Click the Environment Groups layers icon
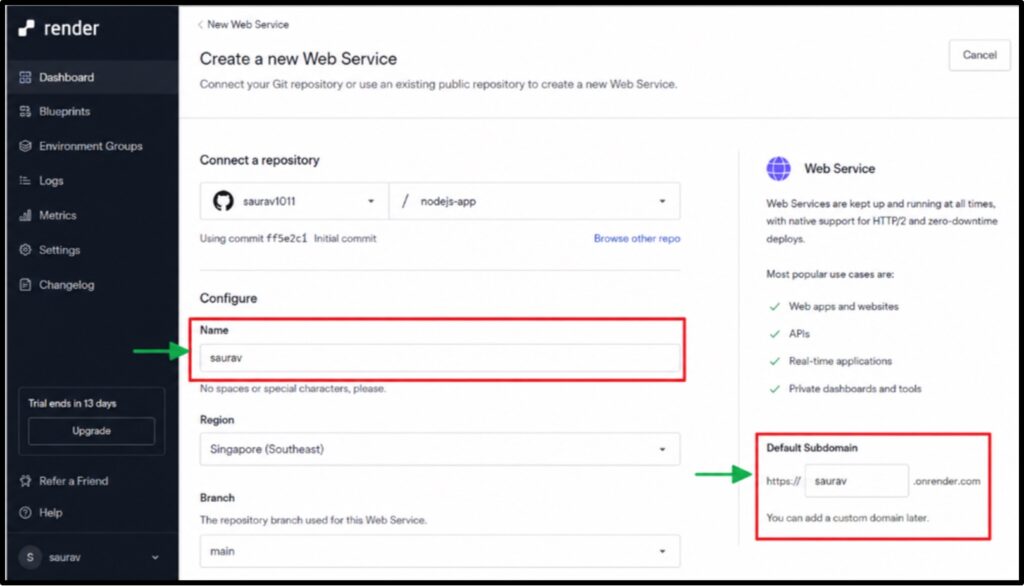Image resolution: width=1024 pixels, height=586 pixels. (25, 146)
